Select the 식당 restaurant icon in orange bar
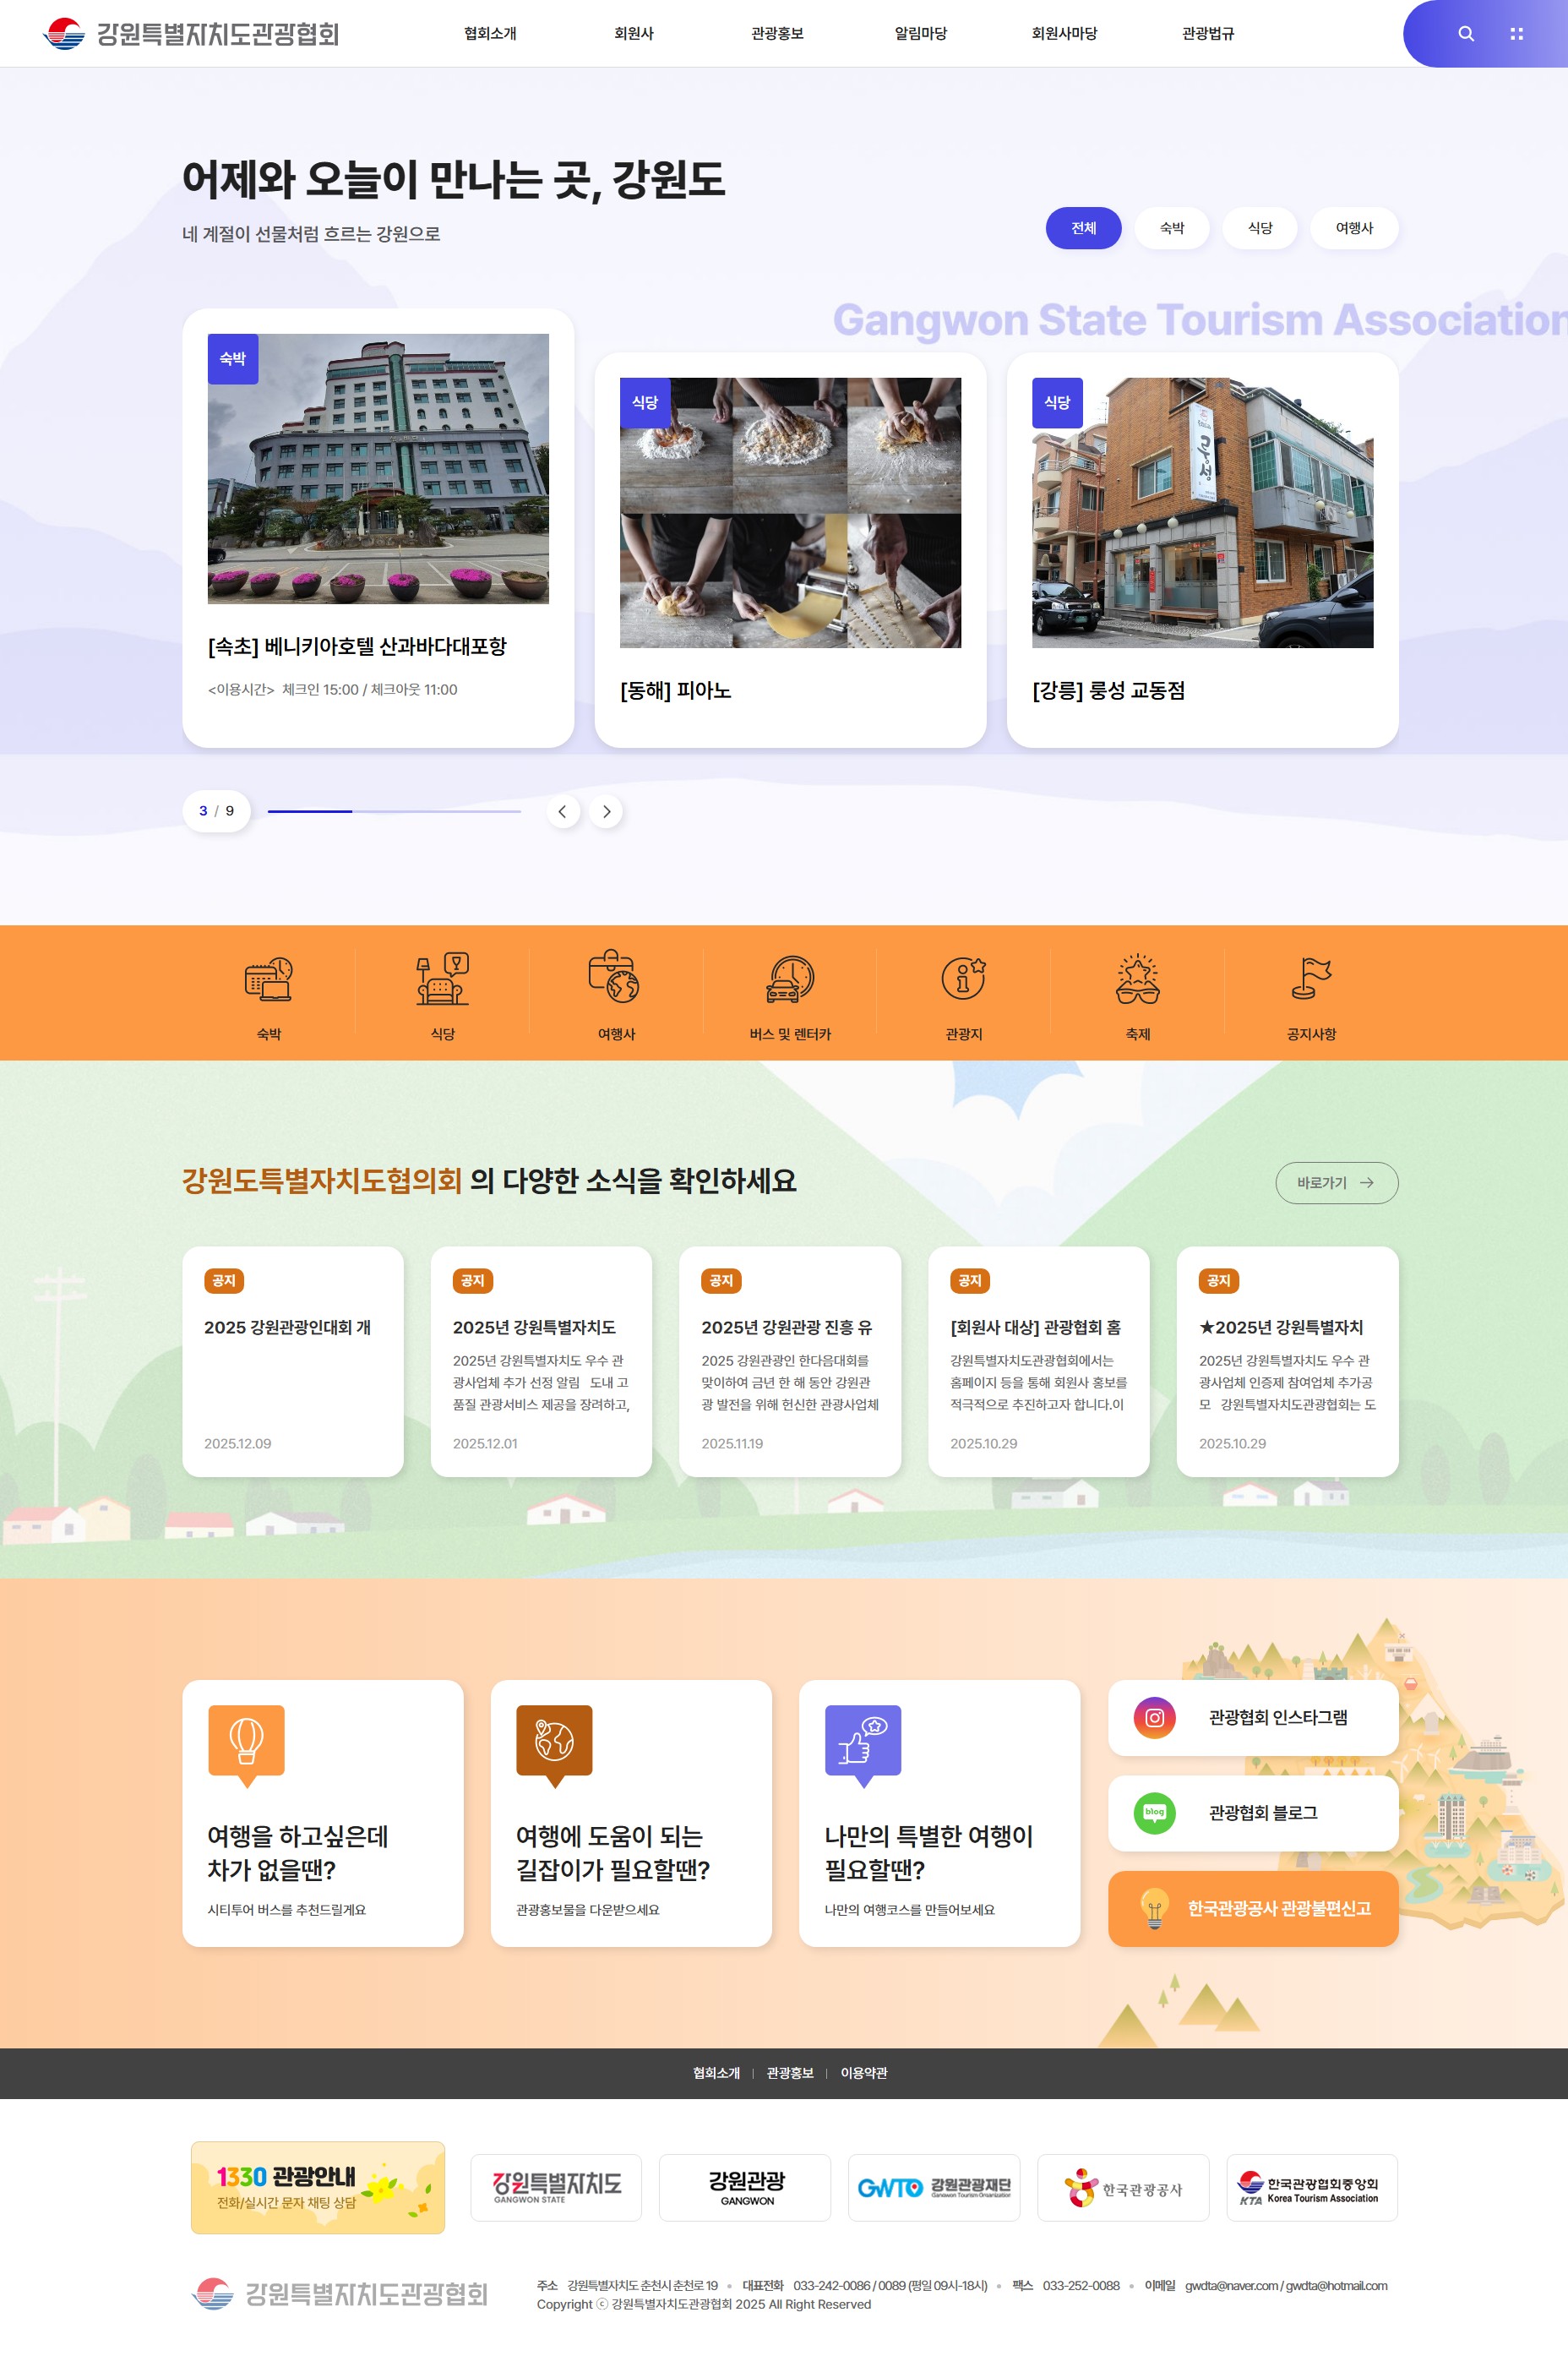The width and height of the screenshot is (1568, 2356). pos(442,979)
